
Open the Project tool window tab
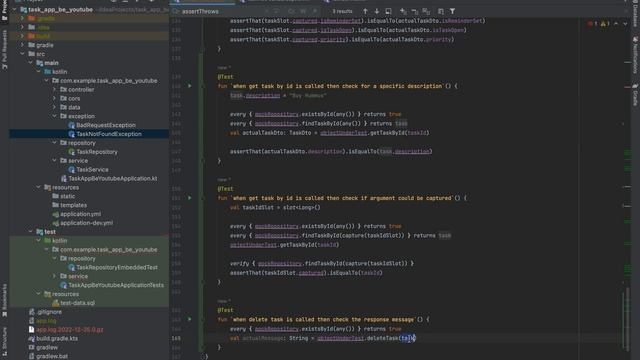4,10
